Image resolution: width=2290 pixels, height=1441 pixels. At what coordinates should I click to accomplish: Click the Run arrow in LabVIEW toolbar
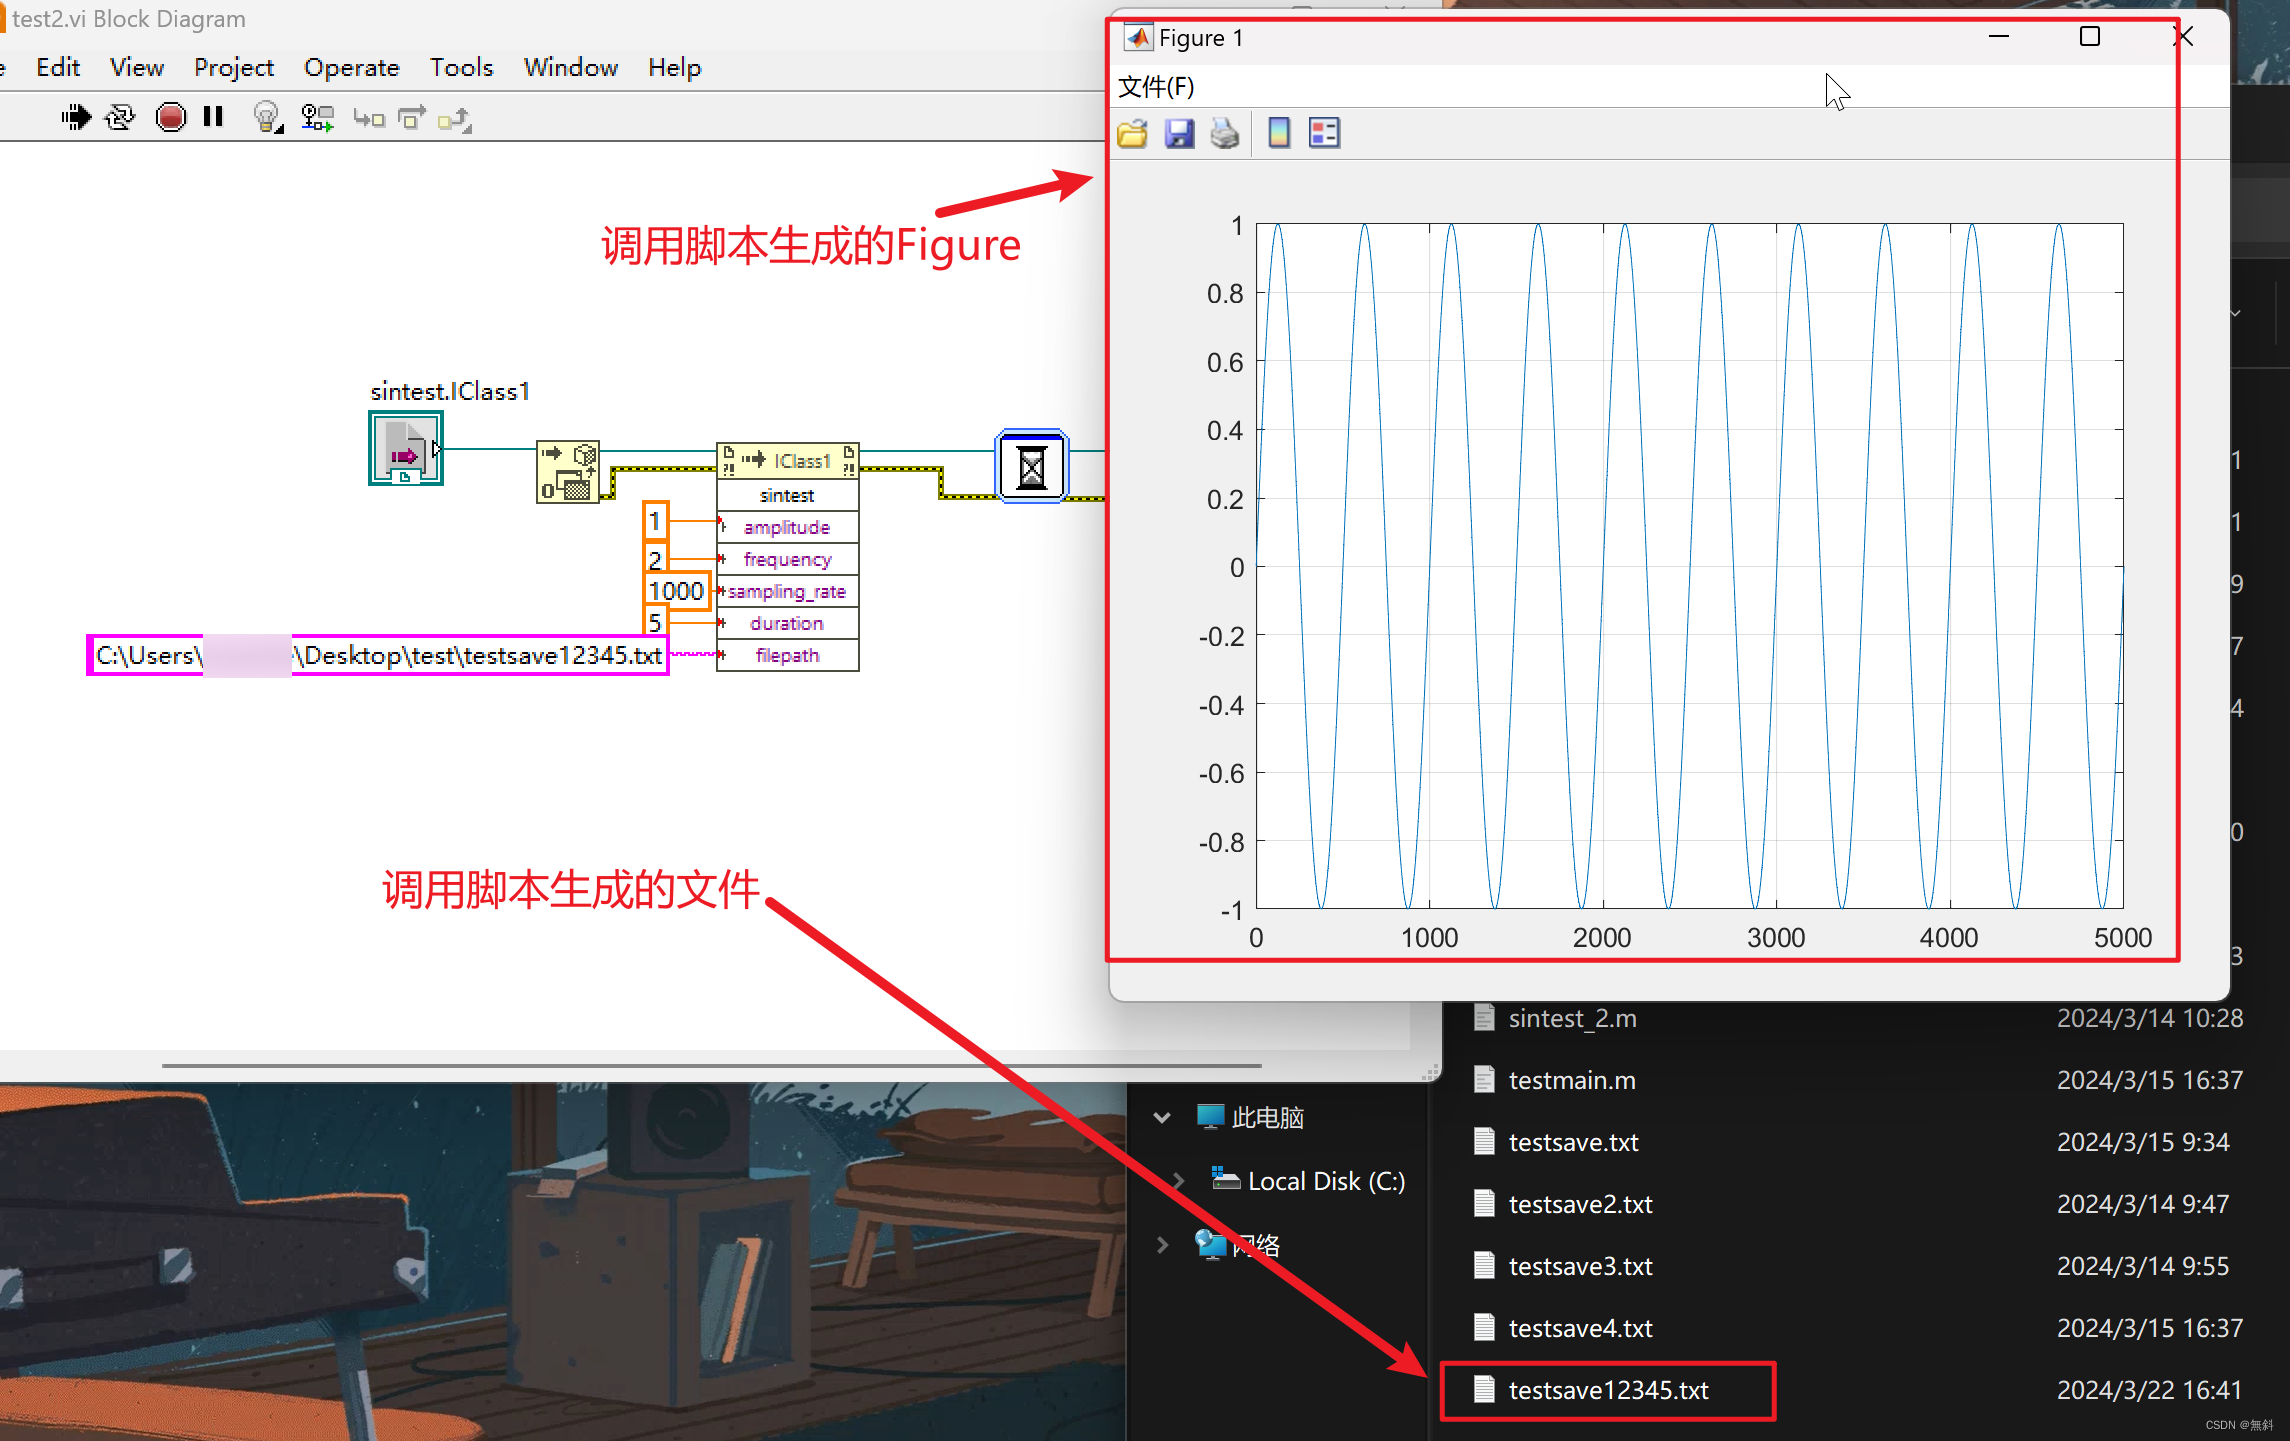tap(75, 117)
